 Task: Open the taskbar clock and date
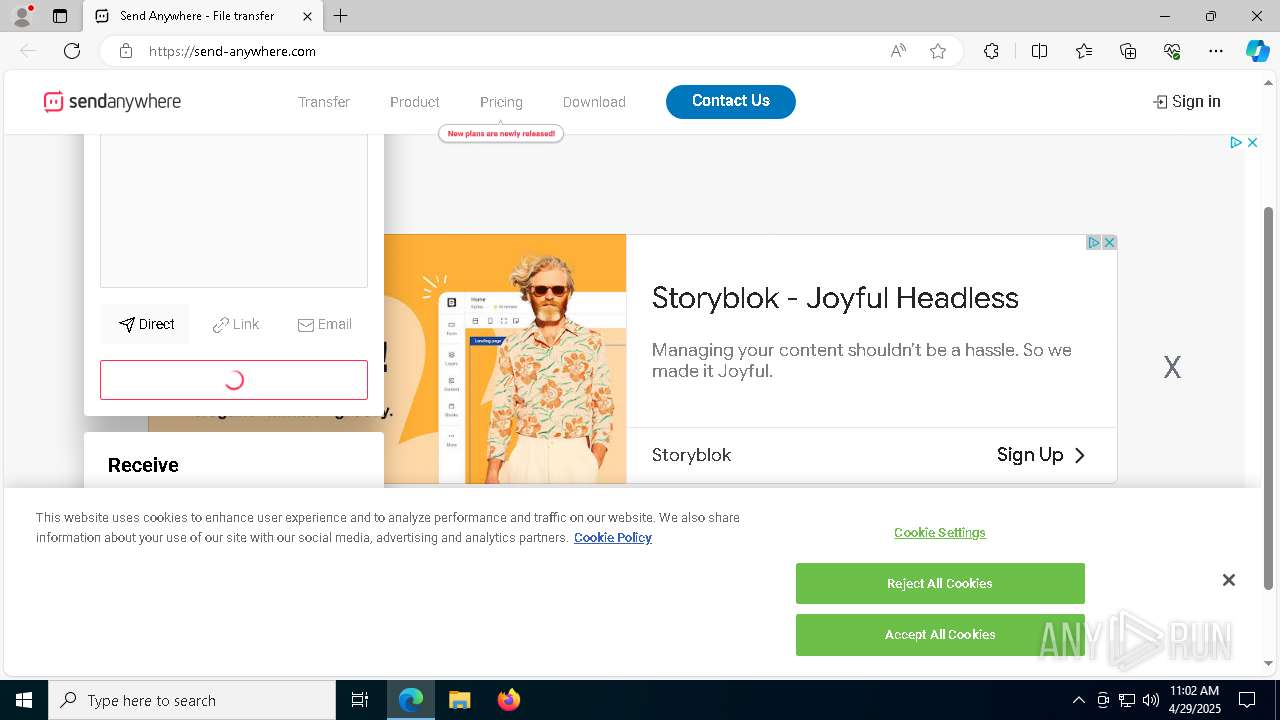tap(1194, 700)
